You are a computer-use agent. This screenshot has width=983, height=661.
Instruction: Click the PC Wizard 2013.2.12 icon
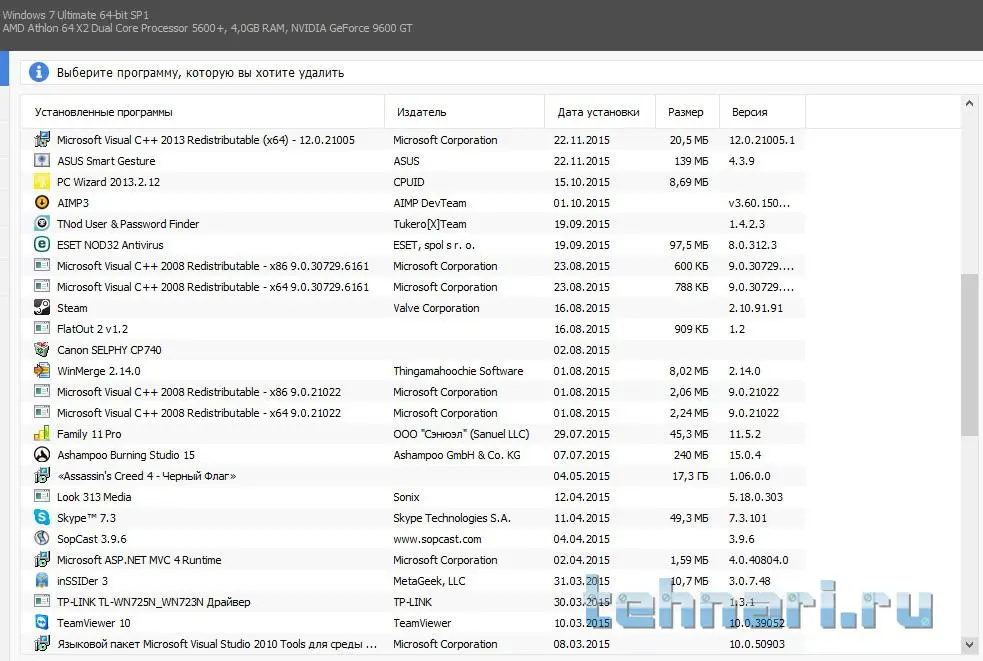tap(42, 182)
